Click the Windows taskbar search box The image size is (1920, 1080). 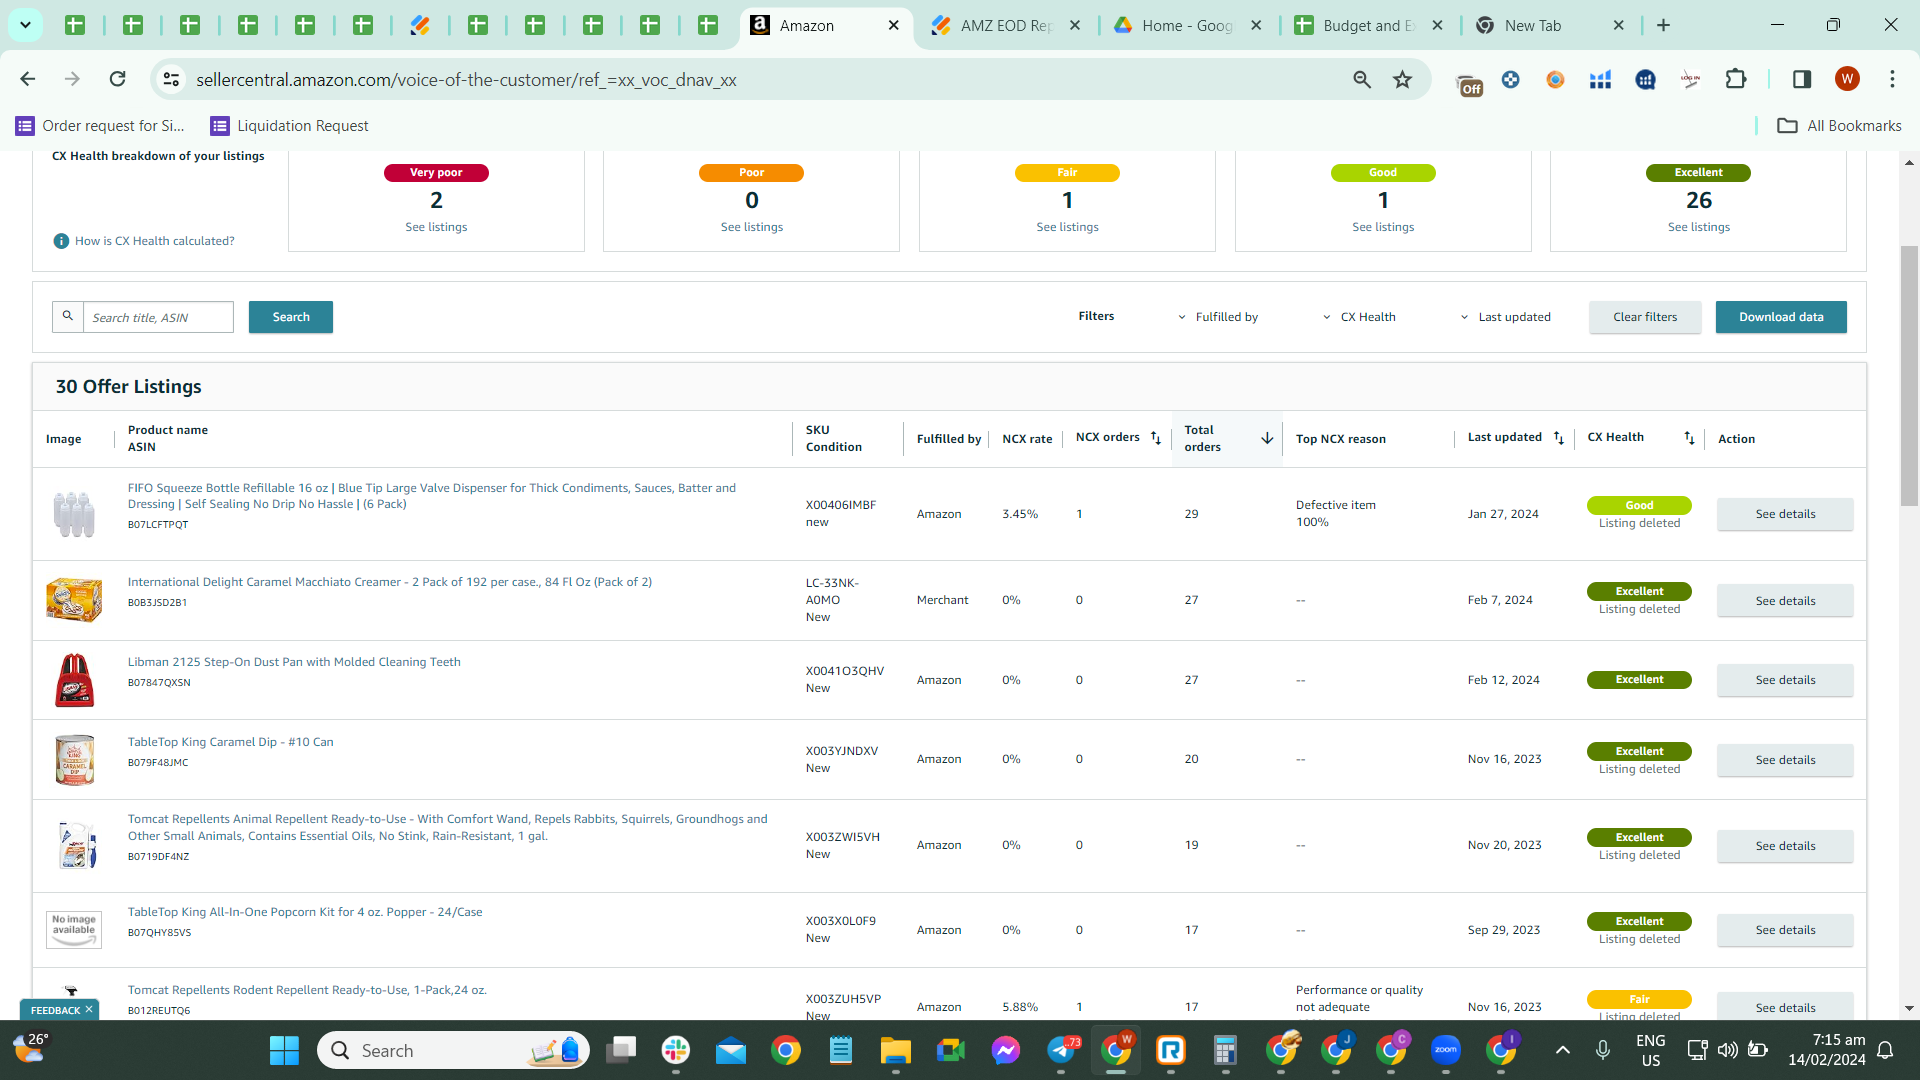(x=453, y=1050)
